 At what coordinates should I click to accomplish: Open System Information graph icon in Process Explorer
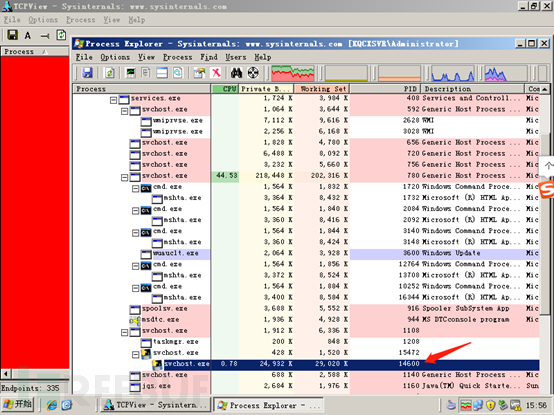(131, 73)
